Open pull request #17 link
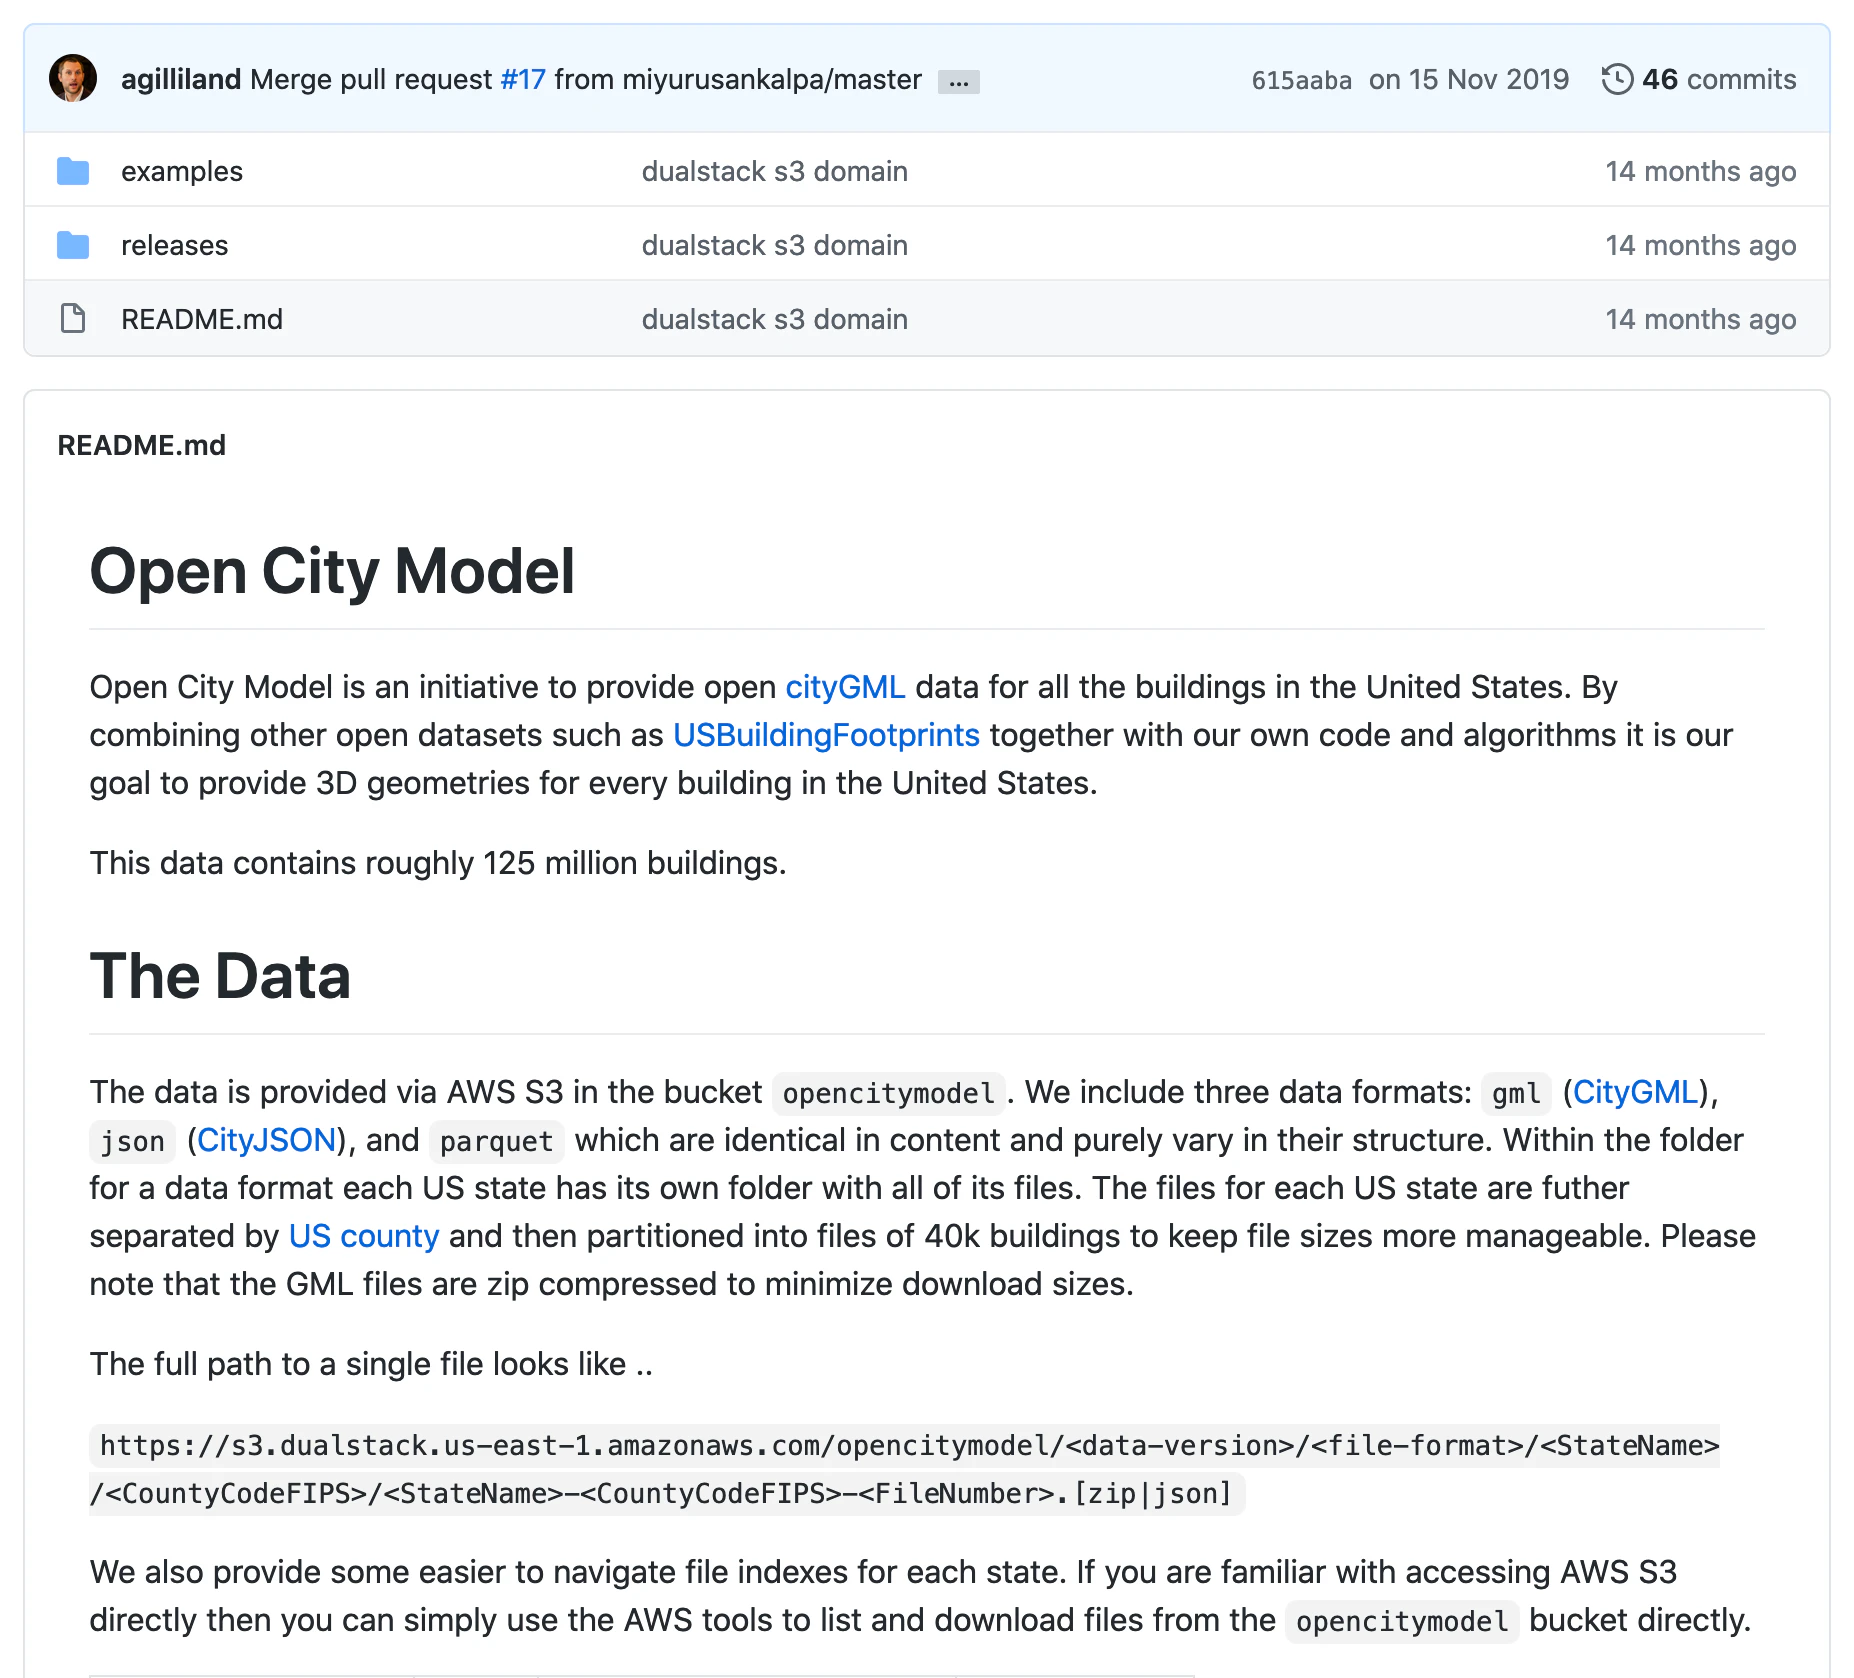 (x=523, y=79)
